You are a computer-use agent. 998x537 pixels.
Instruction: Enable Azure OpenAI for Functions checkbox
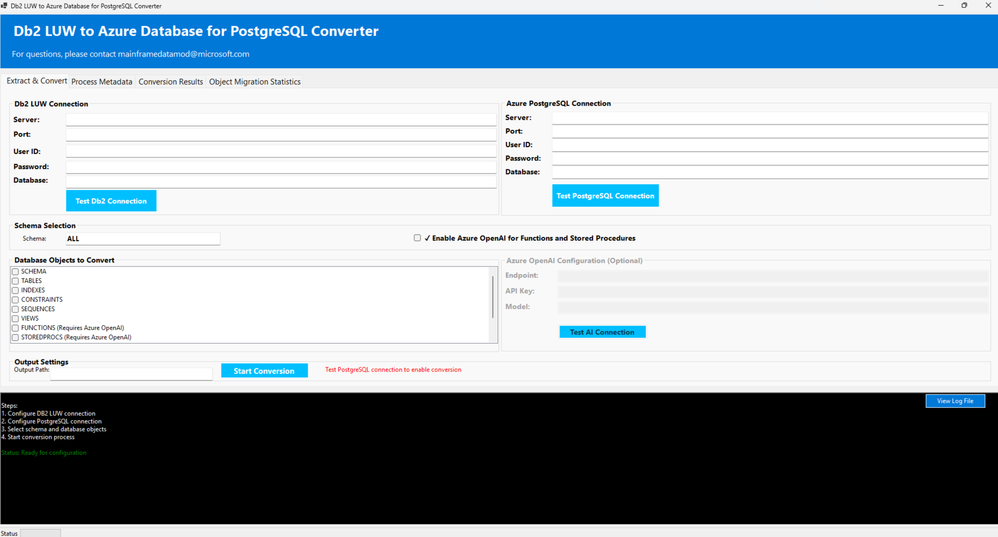[418, 238]
